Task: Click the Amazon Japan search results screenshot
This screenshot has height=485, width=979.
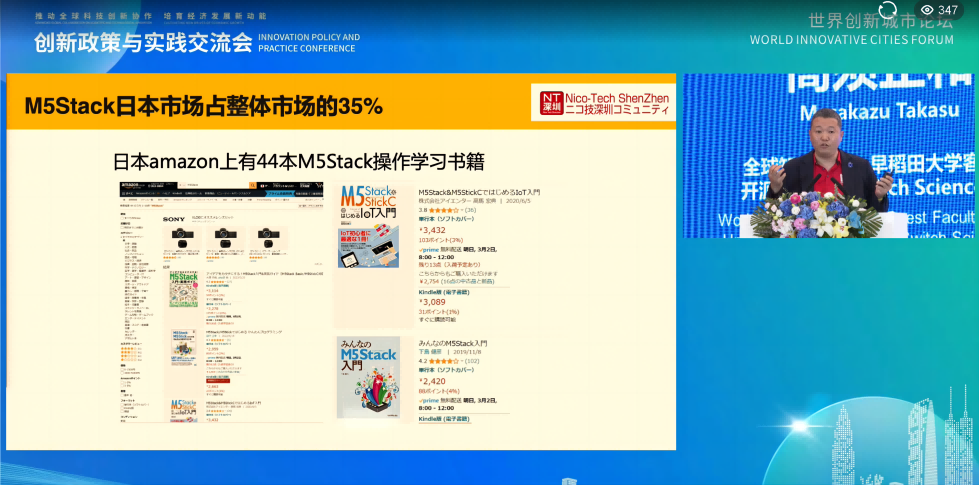Action: point(222,303)
